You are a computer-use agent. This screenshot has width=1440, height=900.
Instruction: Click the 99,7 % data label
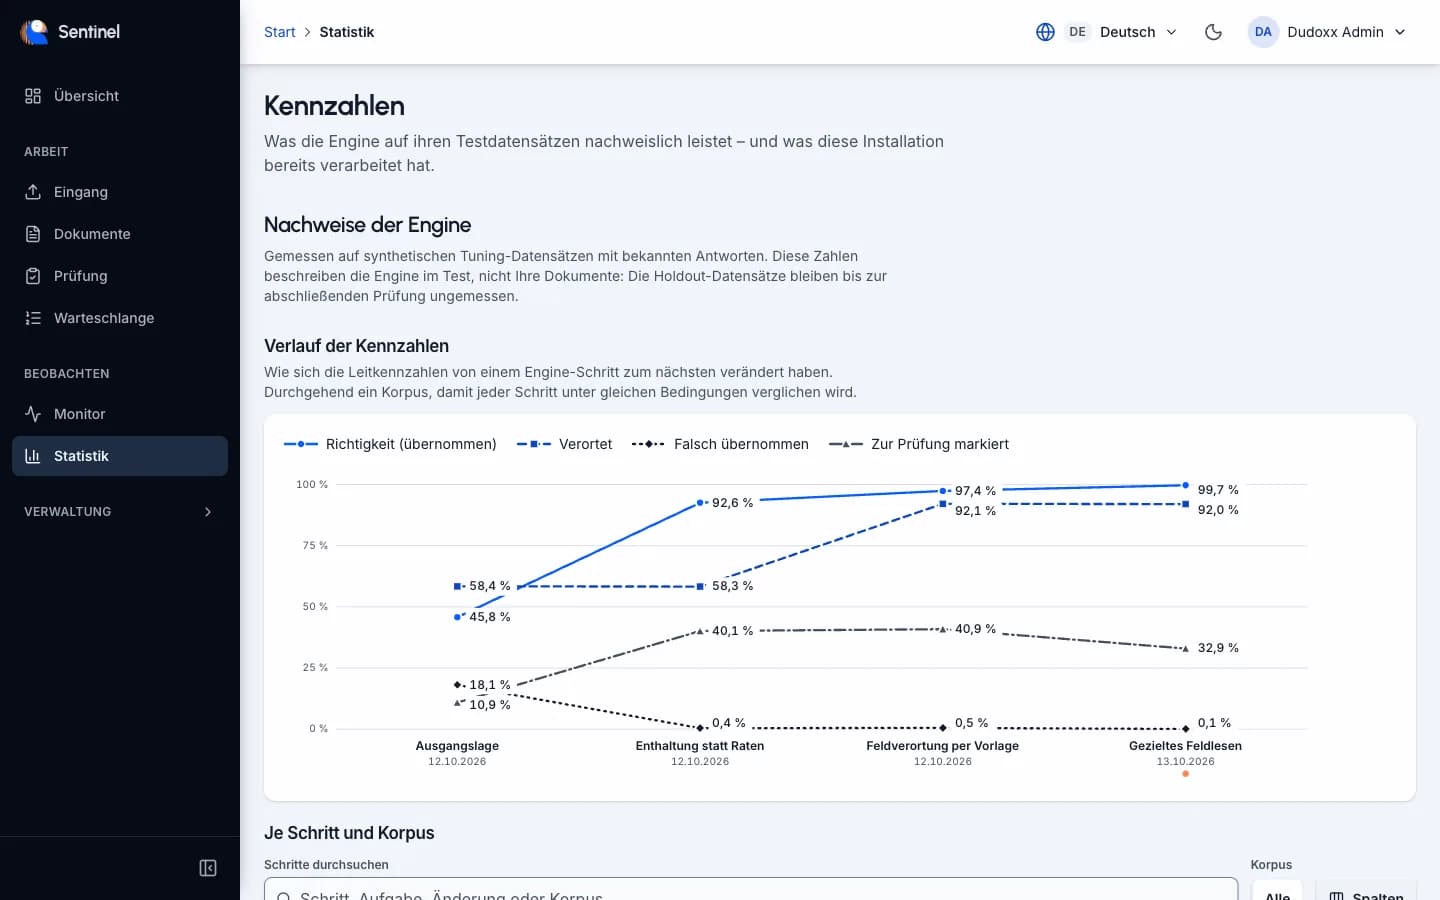point(1218,490)
